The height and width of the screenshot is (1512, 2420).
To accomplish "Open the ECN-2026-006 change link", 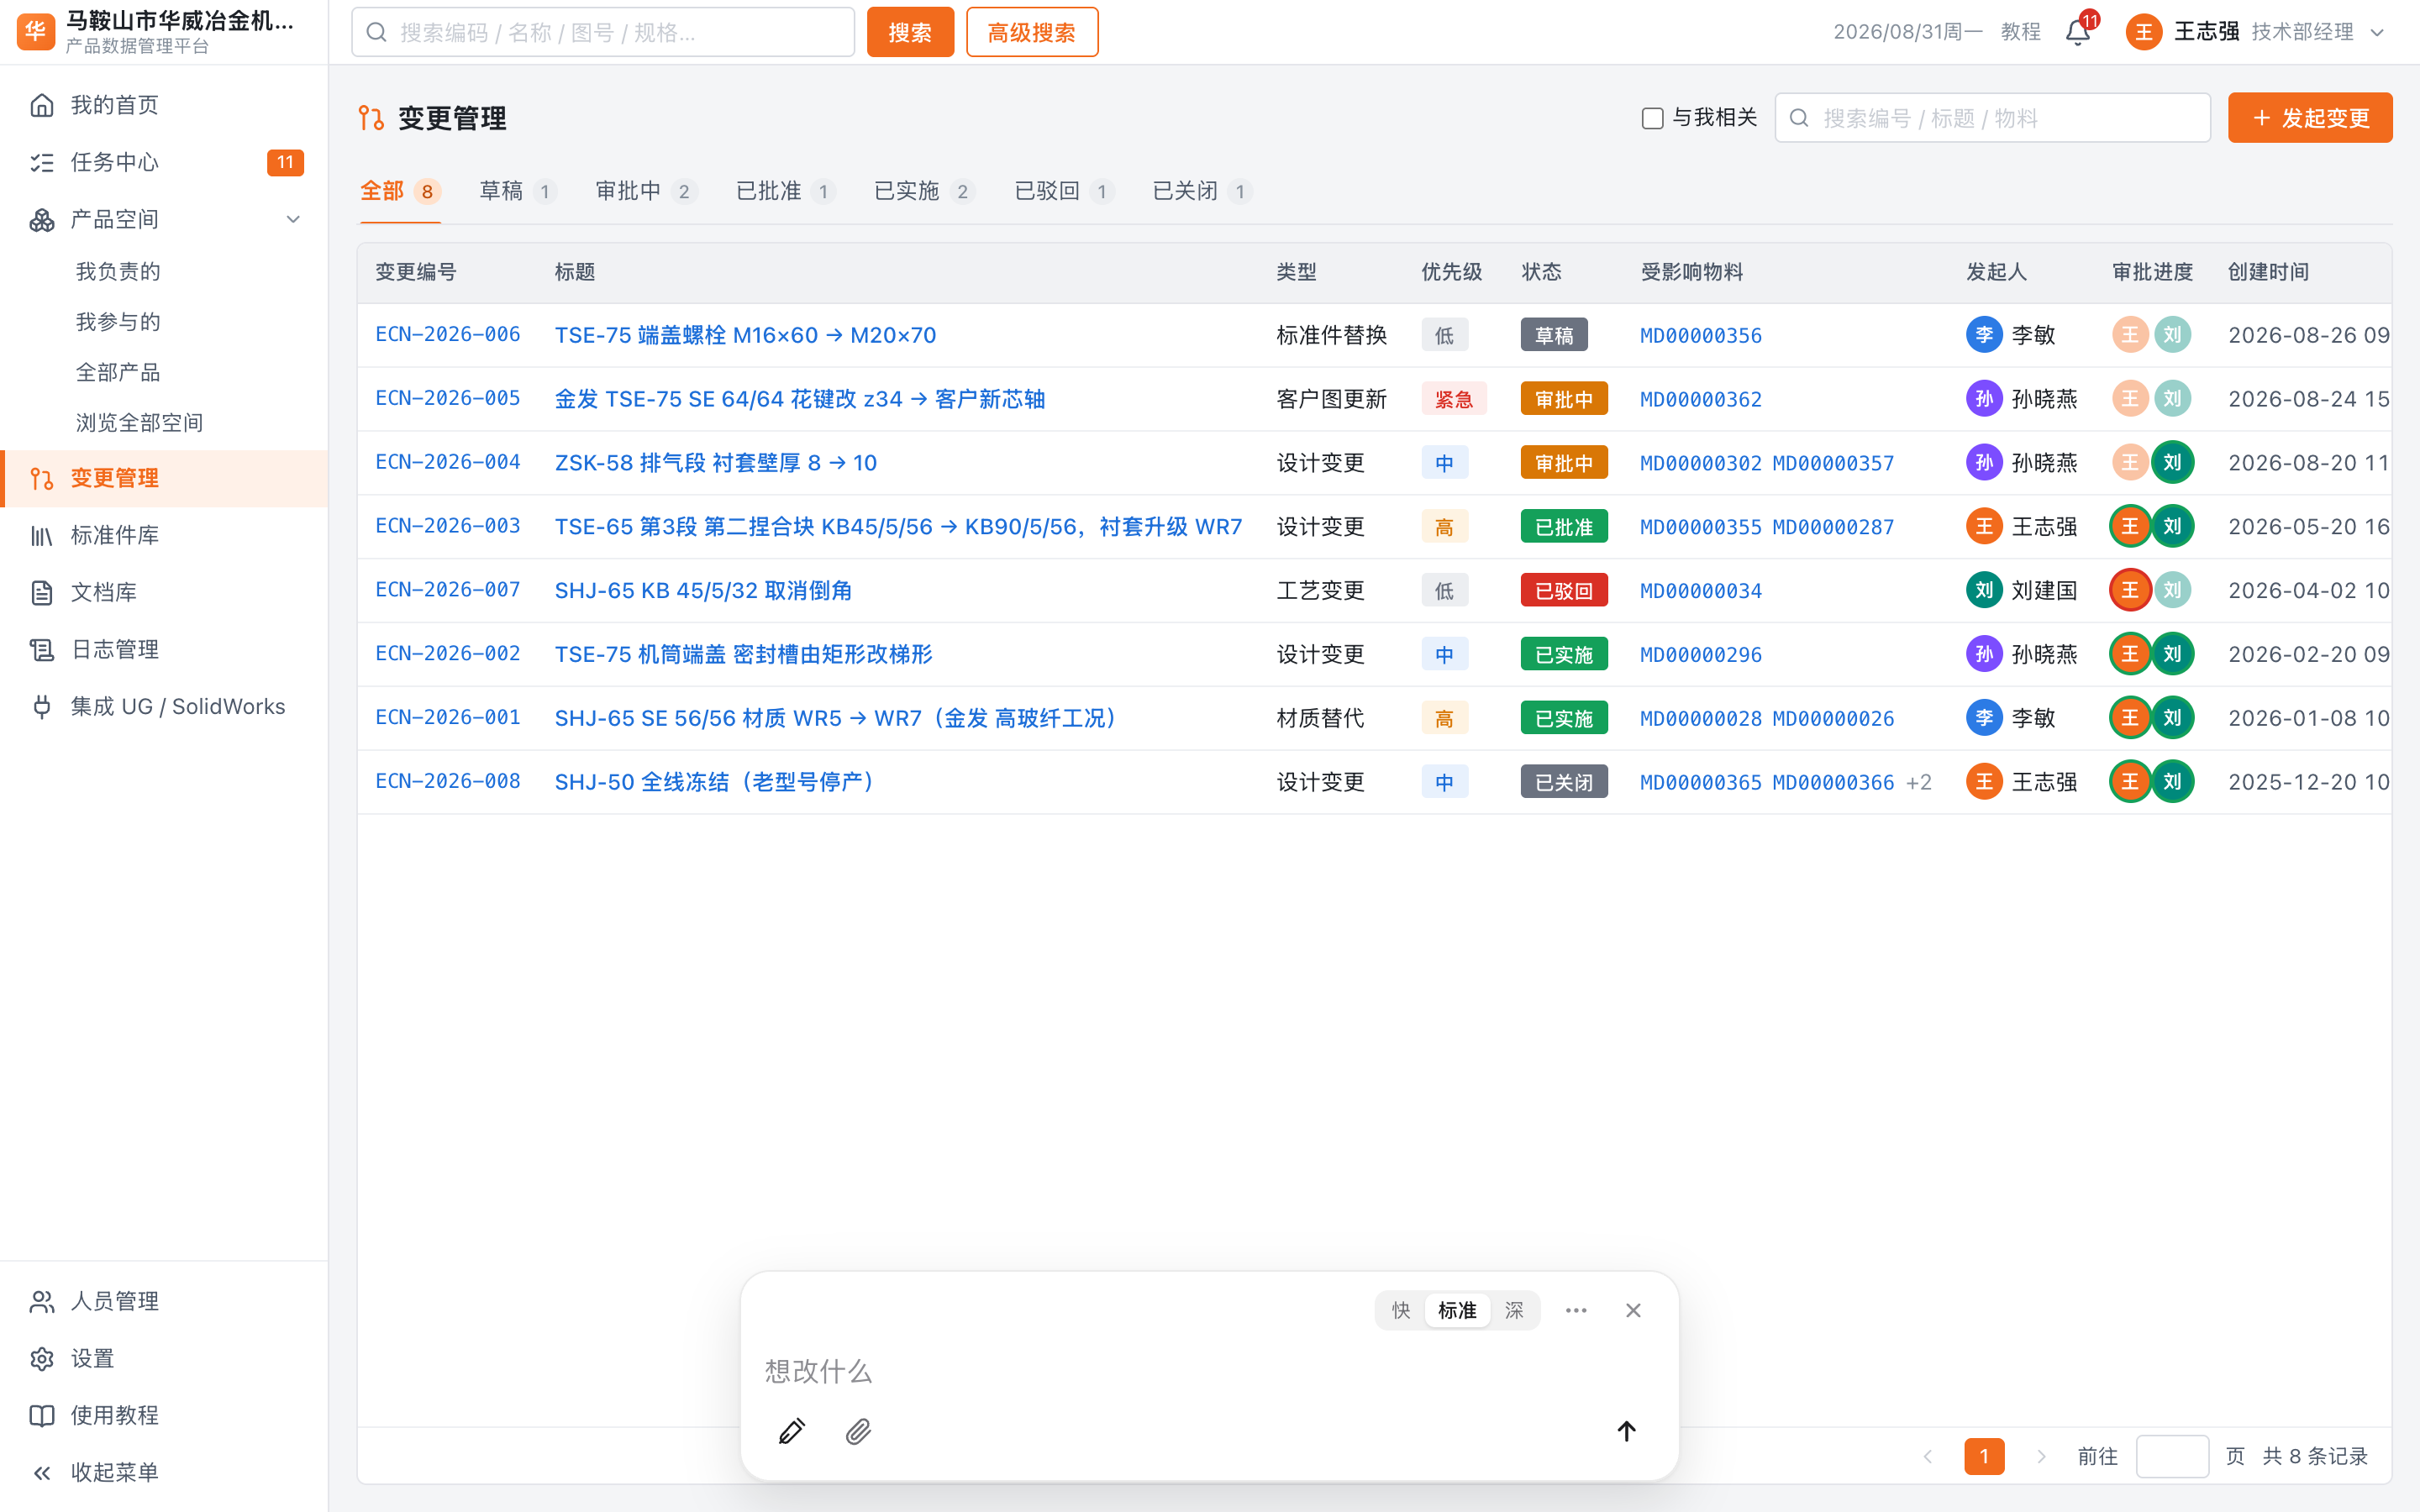I will (x=448, y=335).
